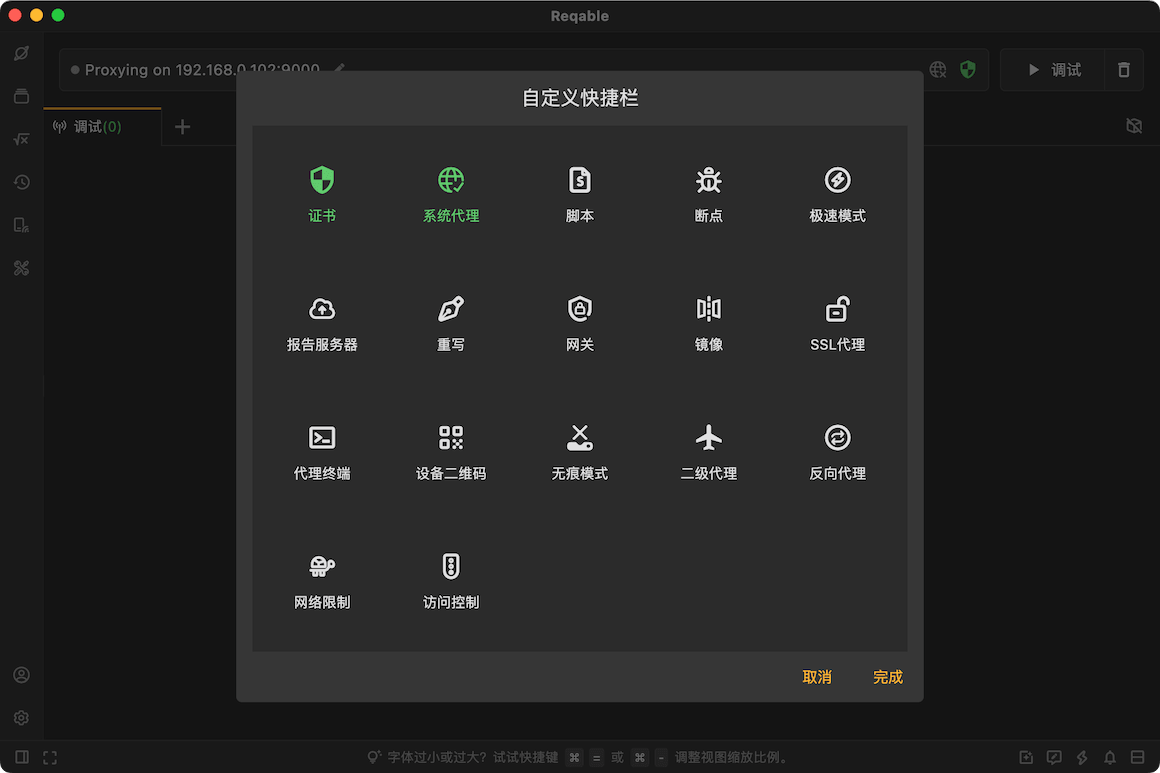Screen dimensions: 1160x773
Task: Click the 取消 cancel button
Action: click(817, 677)
